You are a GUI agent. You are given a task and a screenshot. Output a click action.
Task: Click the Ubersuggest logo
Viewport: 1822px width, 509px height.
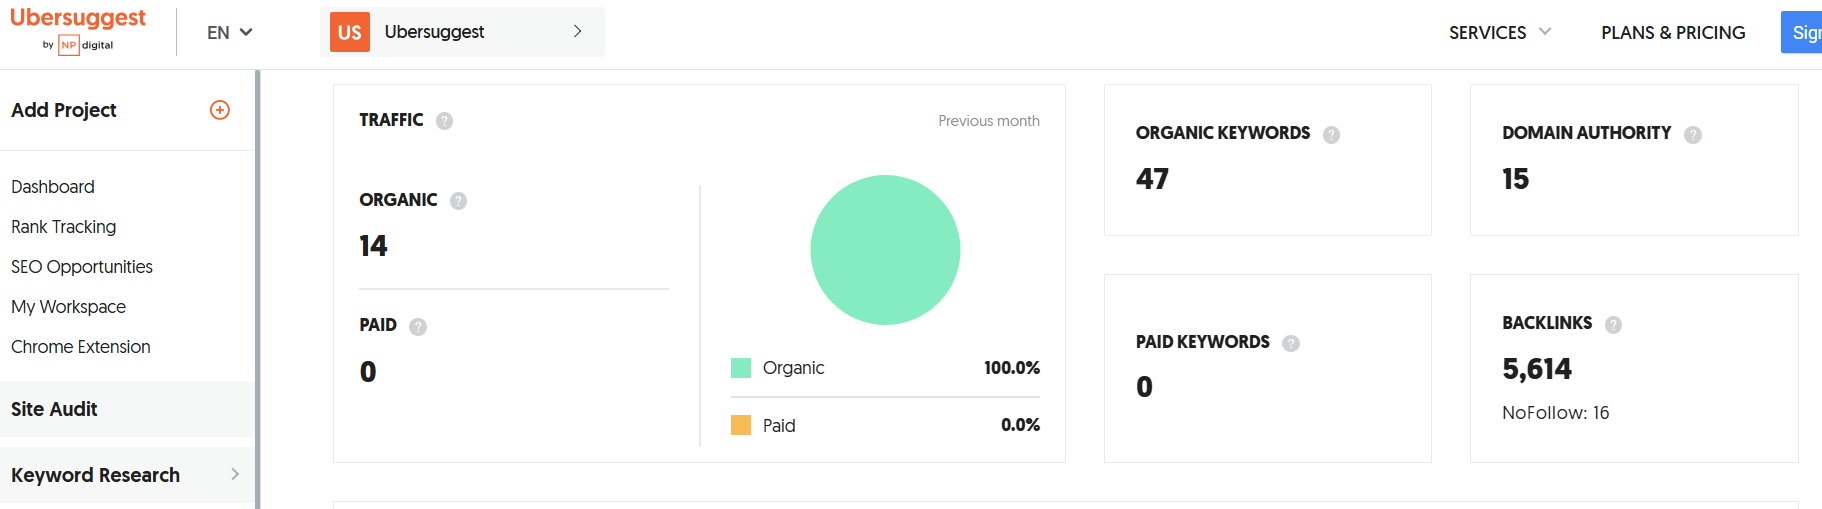point(78,30)
